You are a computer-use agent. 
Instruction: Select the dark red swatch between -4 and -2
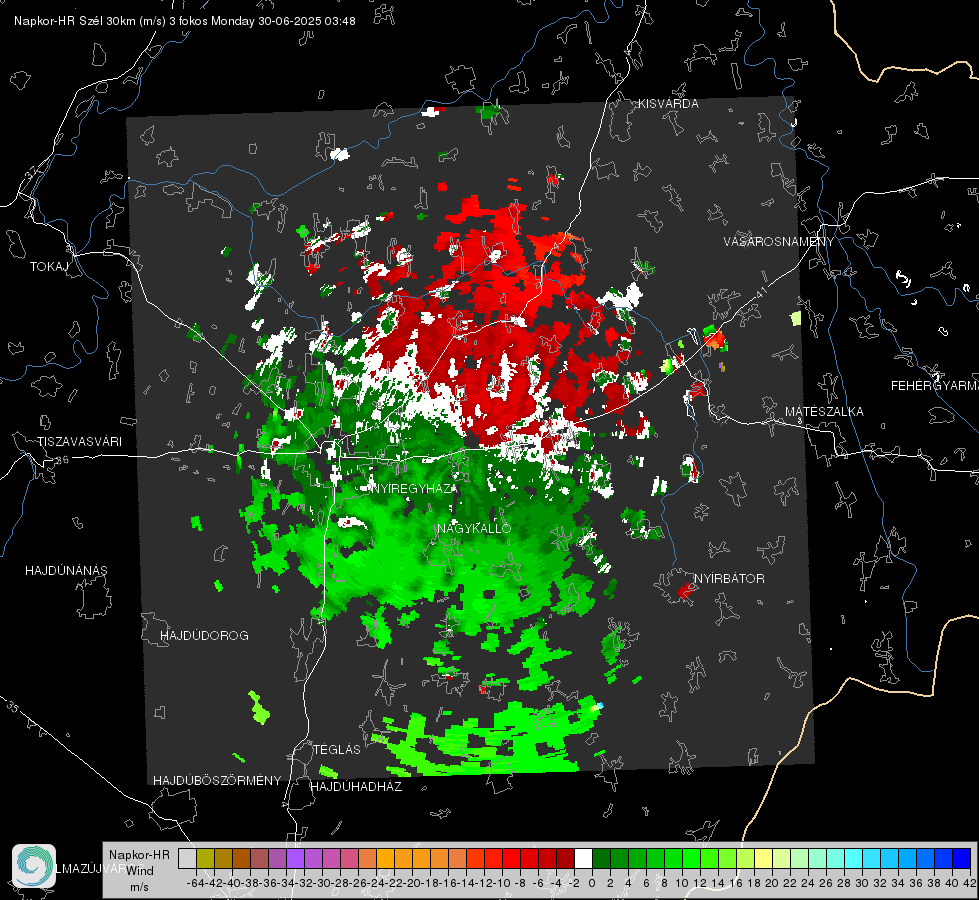pos(565,858)
